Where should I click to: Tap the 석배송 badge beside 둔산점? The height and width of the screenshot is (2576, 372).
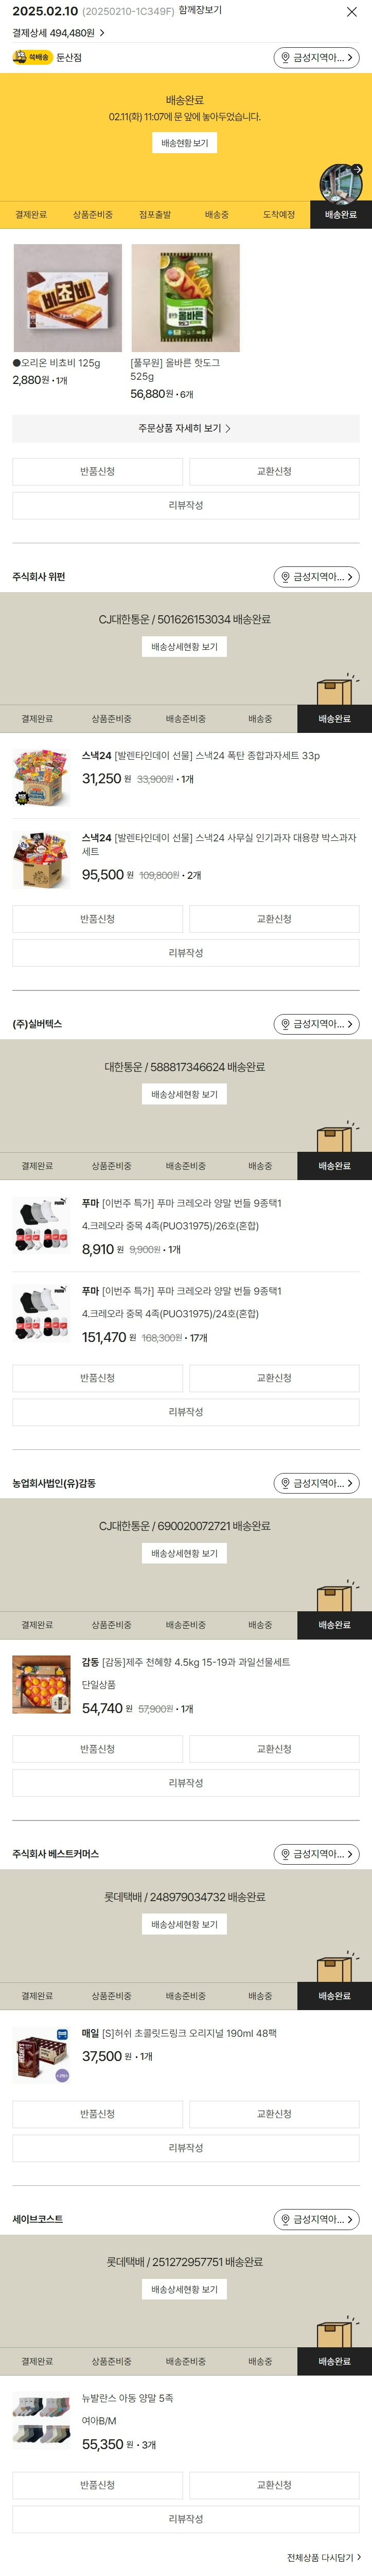pyautogui.click(x=33, y=58)
